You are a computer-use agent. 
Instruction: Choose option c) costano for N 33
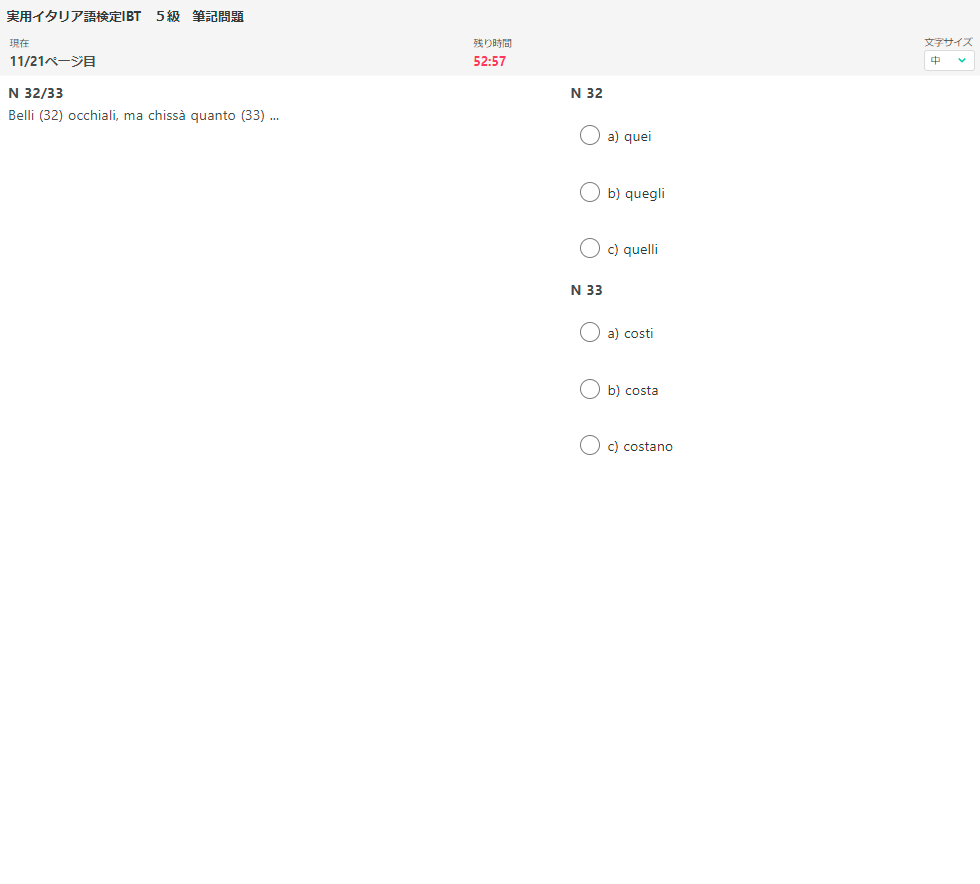pyautogui.click(x=589, y=445)
